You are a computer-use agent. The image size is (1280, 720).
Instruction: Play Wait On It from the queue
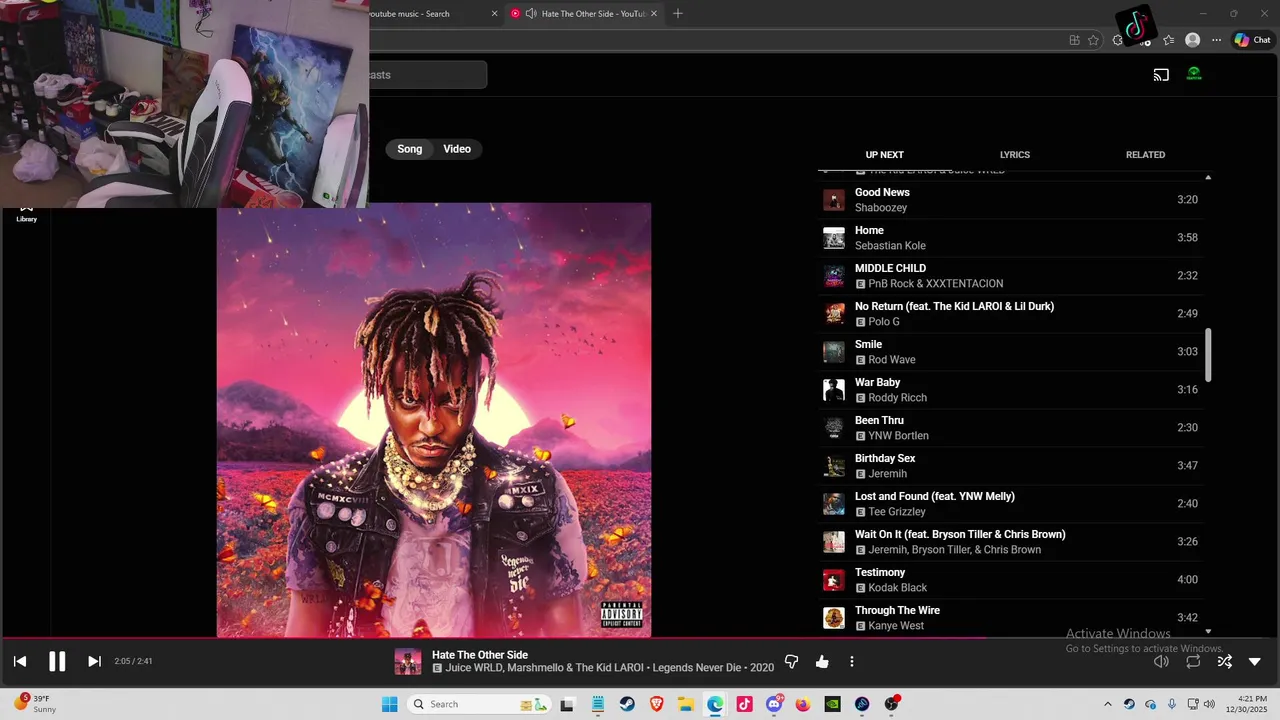click(1010, 542)
